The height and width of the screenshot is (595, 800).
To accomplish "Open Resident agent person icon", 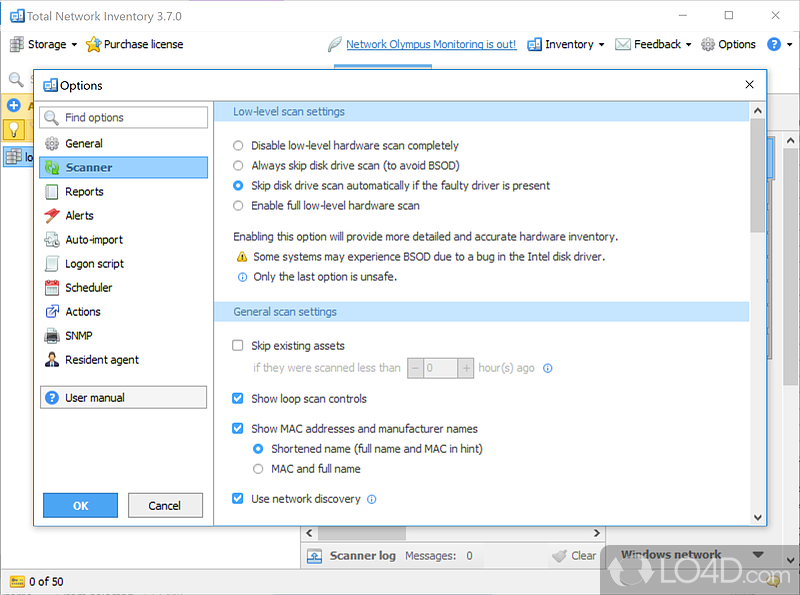I will [x=52, y=359].
